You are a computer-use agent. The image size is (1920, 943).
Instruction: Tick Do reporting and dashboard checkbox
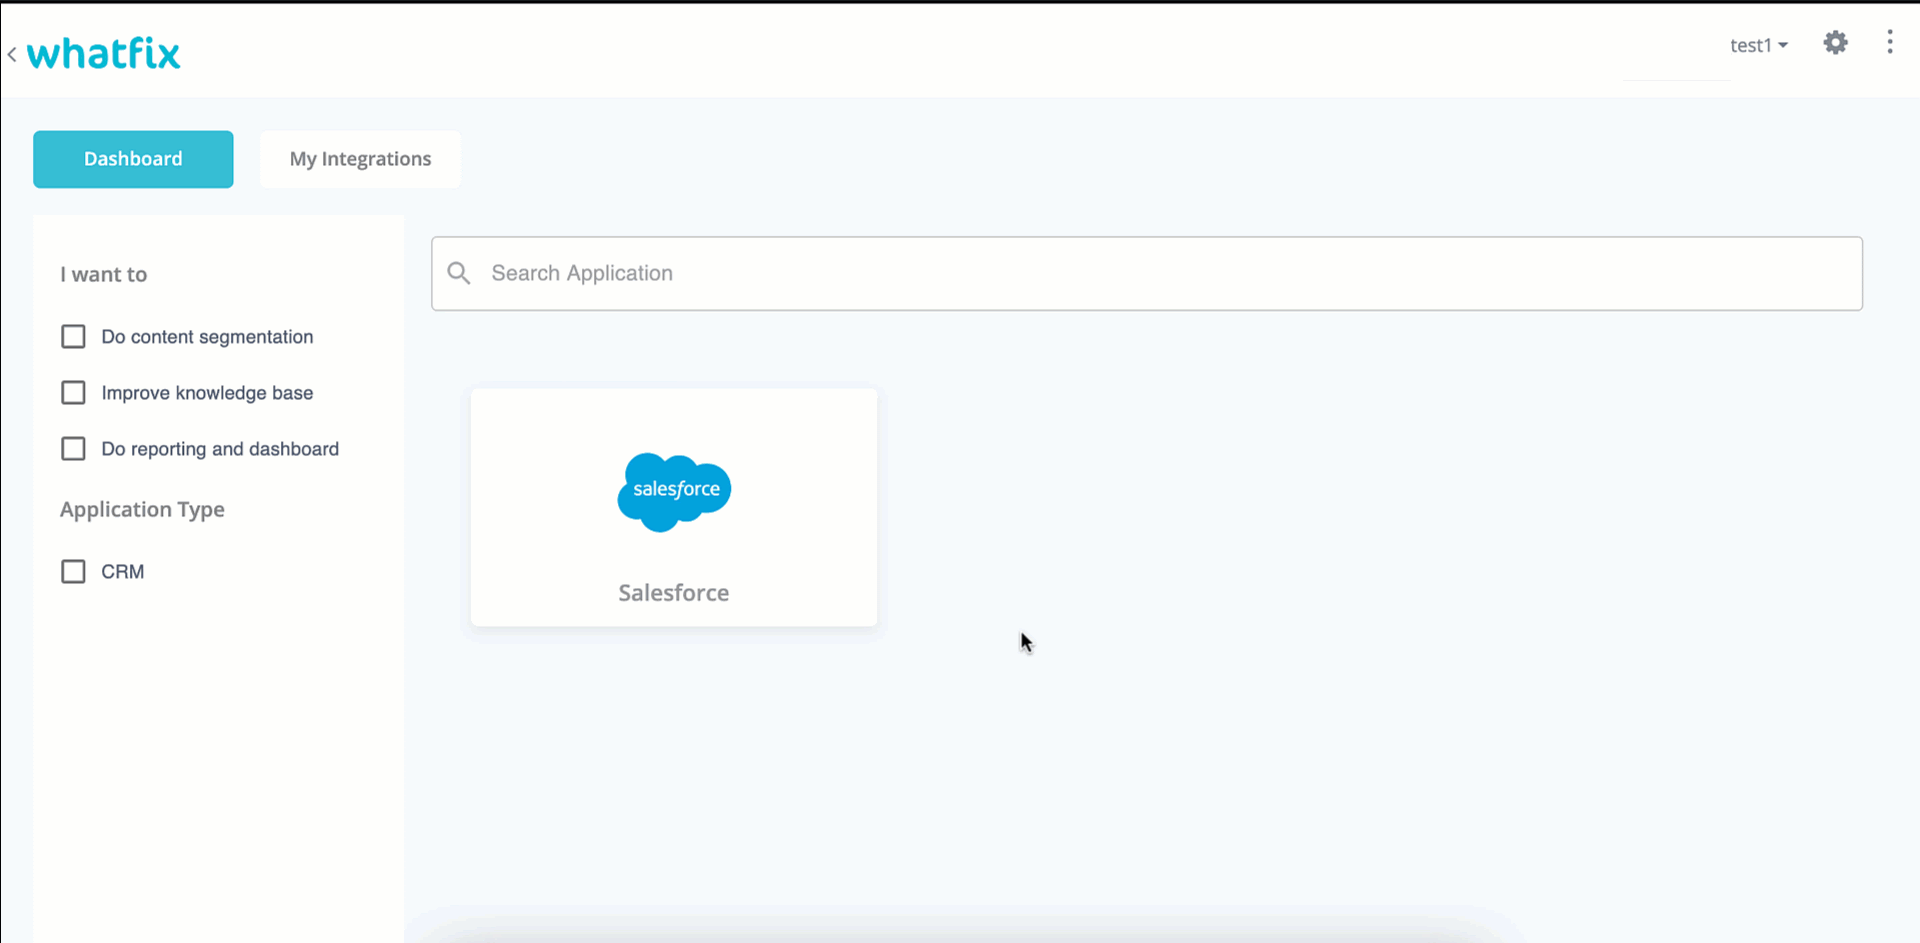[x=73, y=448]
